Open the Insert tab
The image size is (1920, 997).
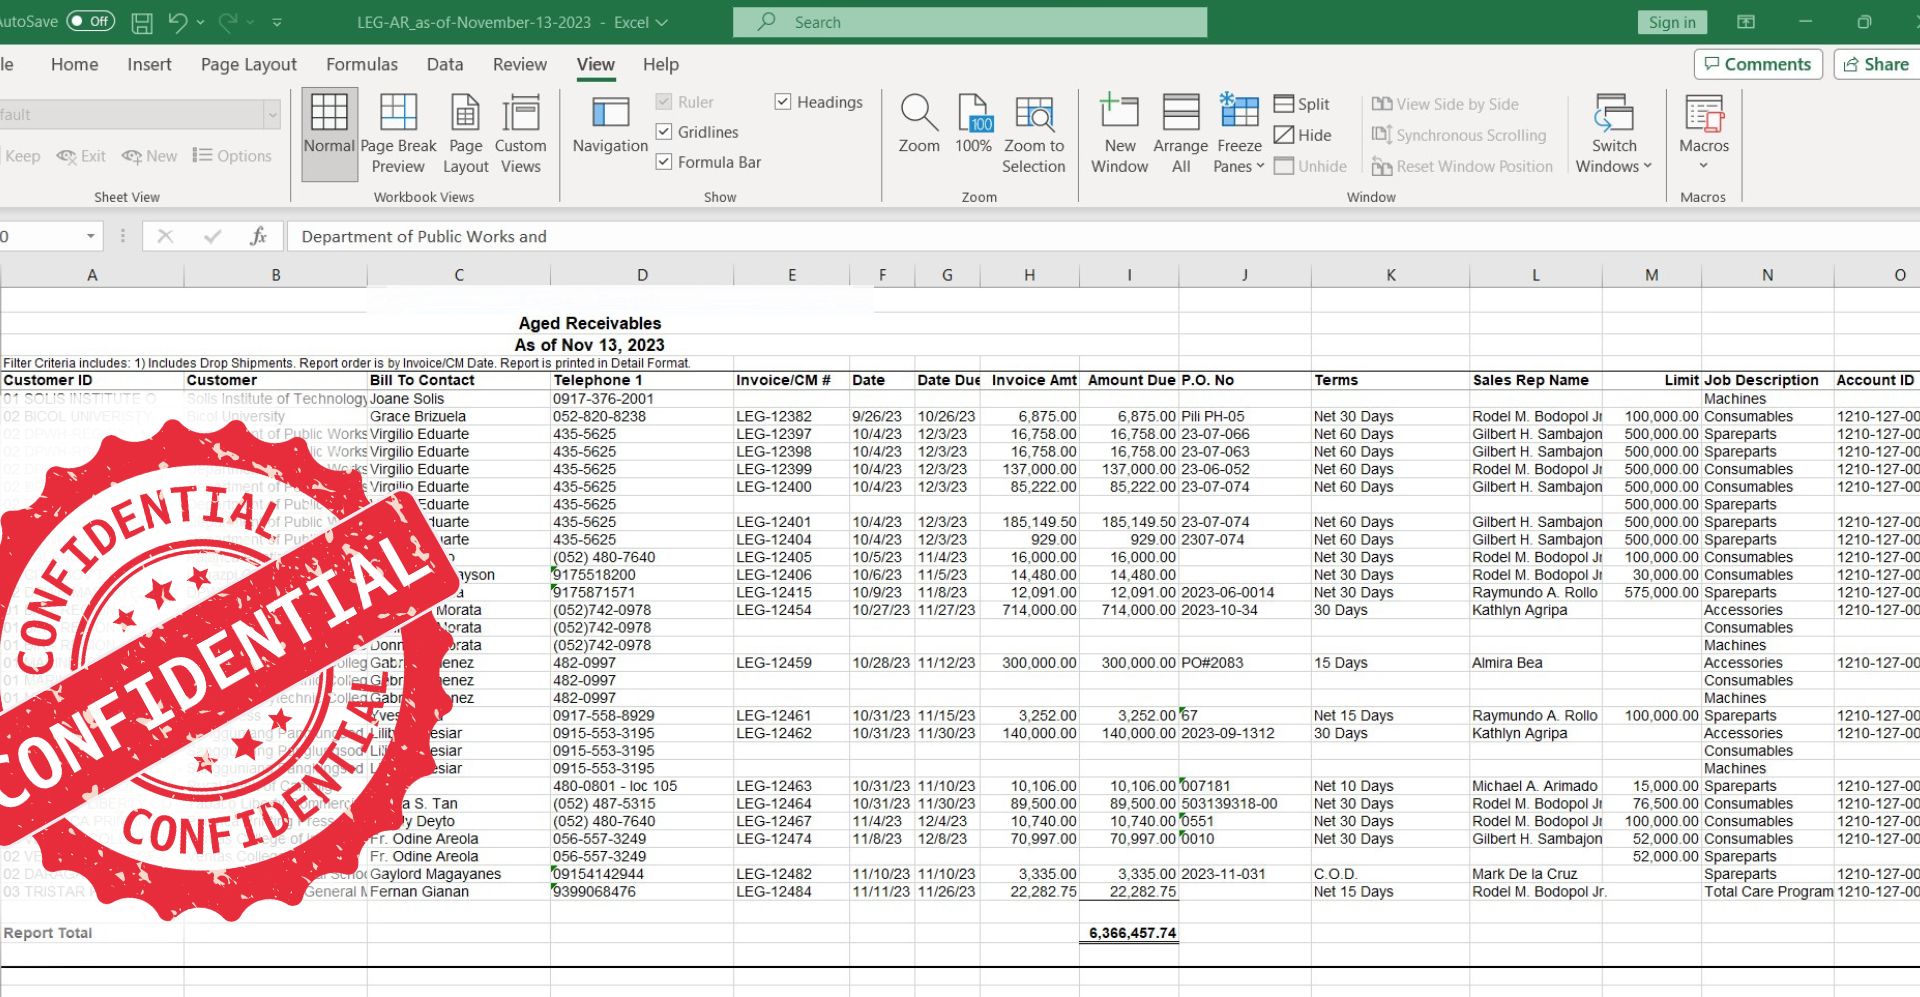tap(149, 64)
